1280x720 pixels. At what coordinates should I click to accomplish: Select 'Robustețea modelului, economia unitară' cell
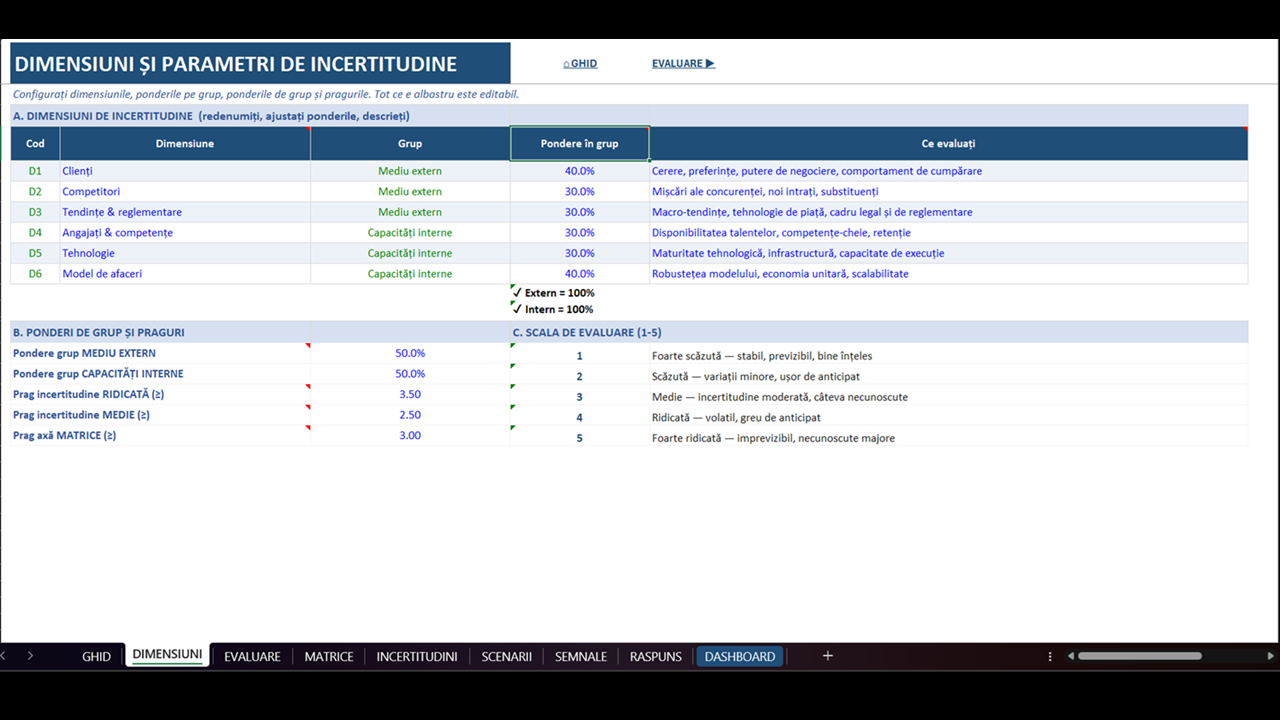949,274
